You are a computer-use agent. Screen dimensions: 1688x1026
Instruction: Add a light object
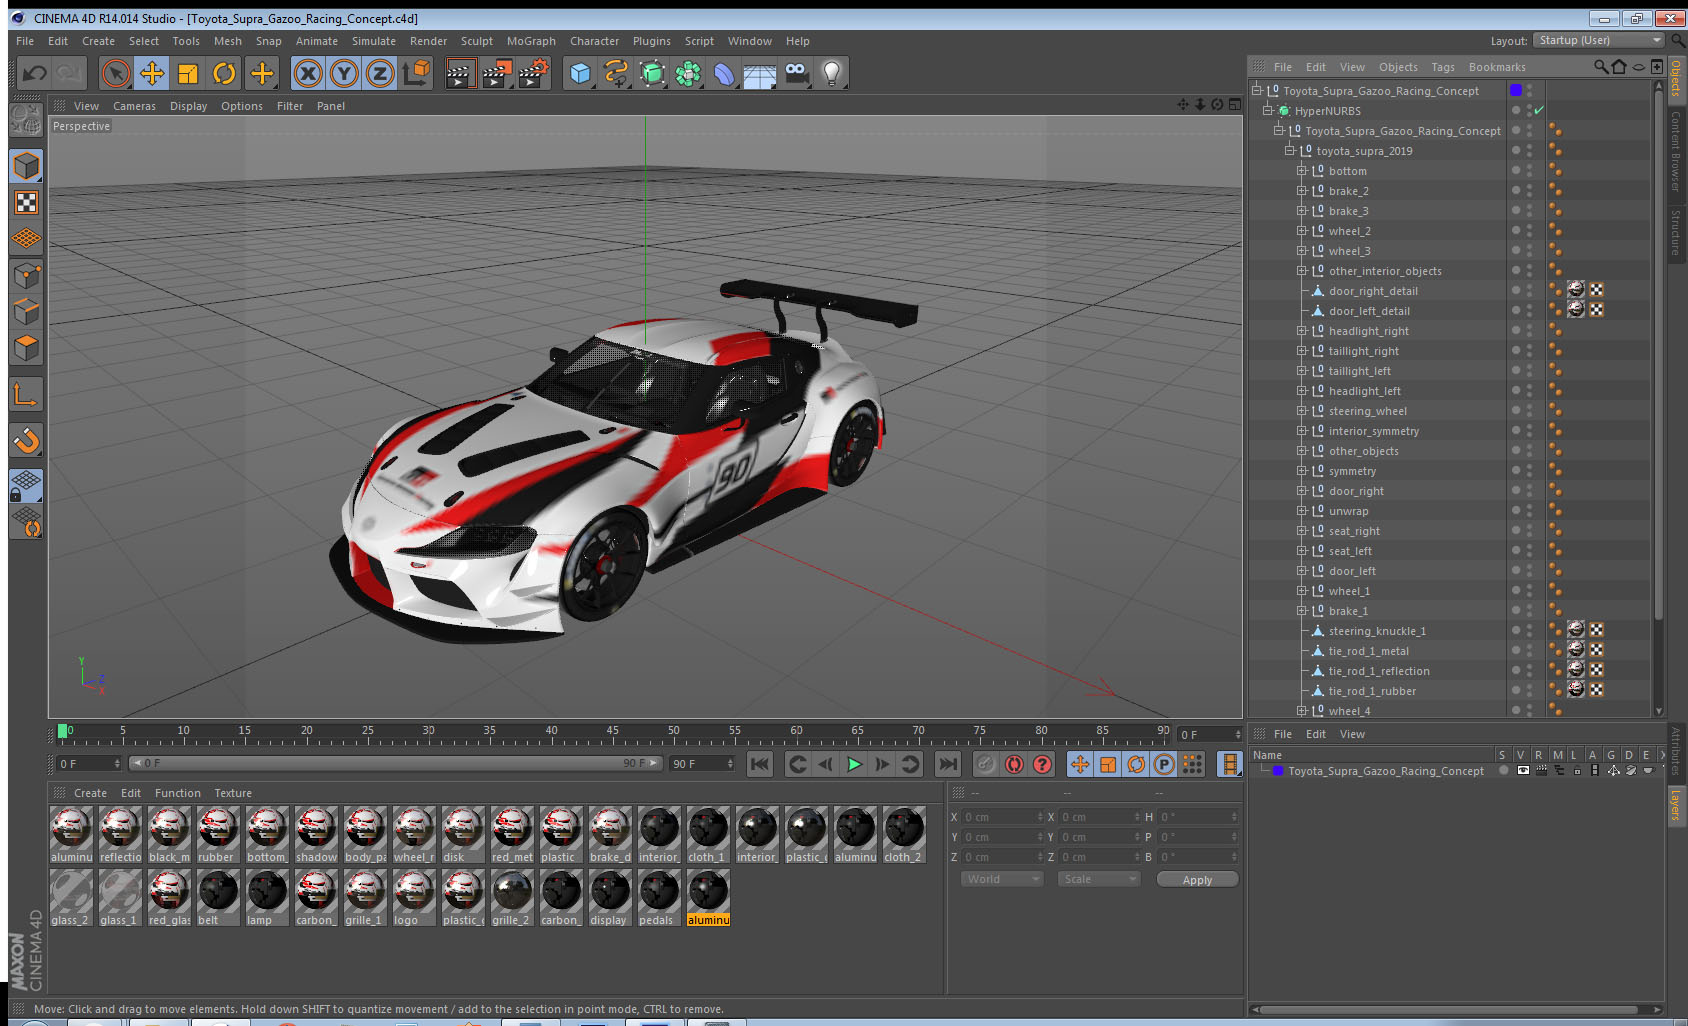point(832,73)
